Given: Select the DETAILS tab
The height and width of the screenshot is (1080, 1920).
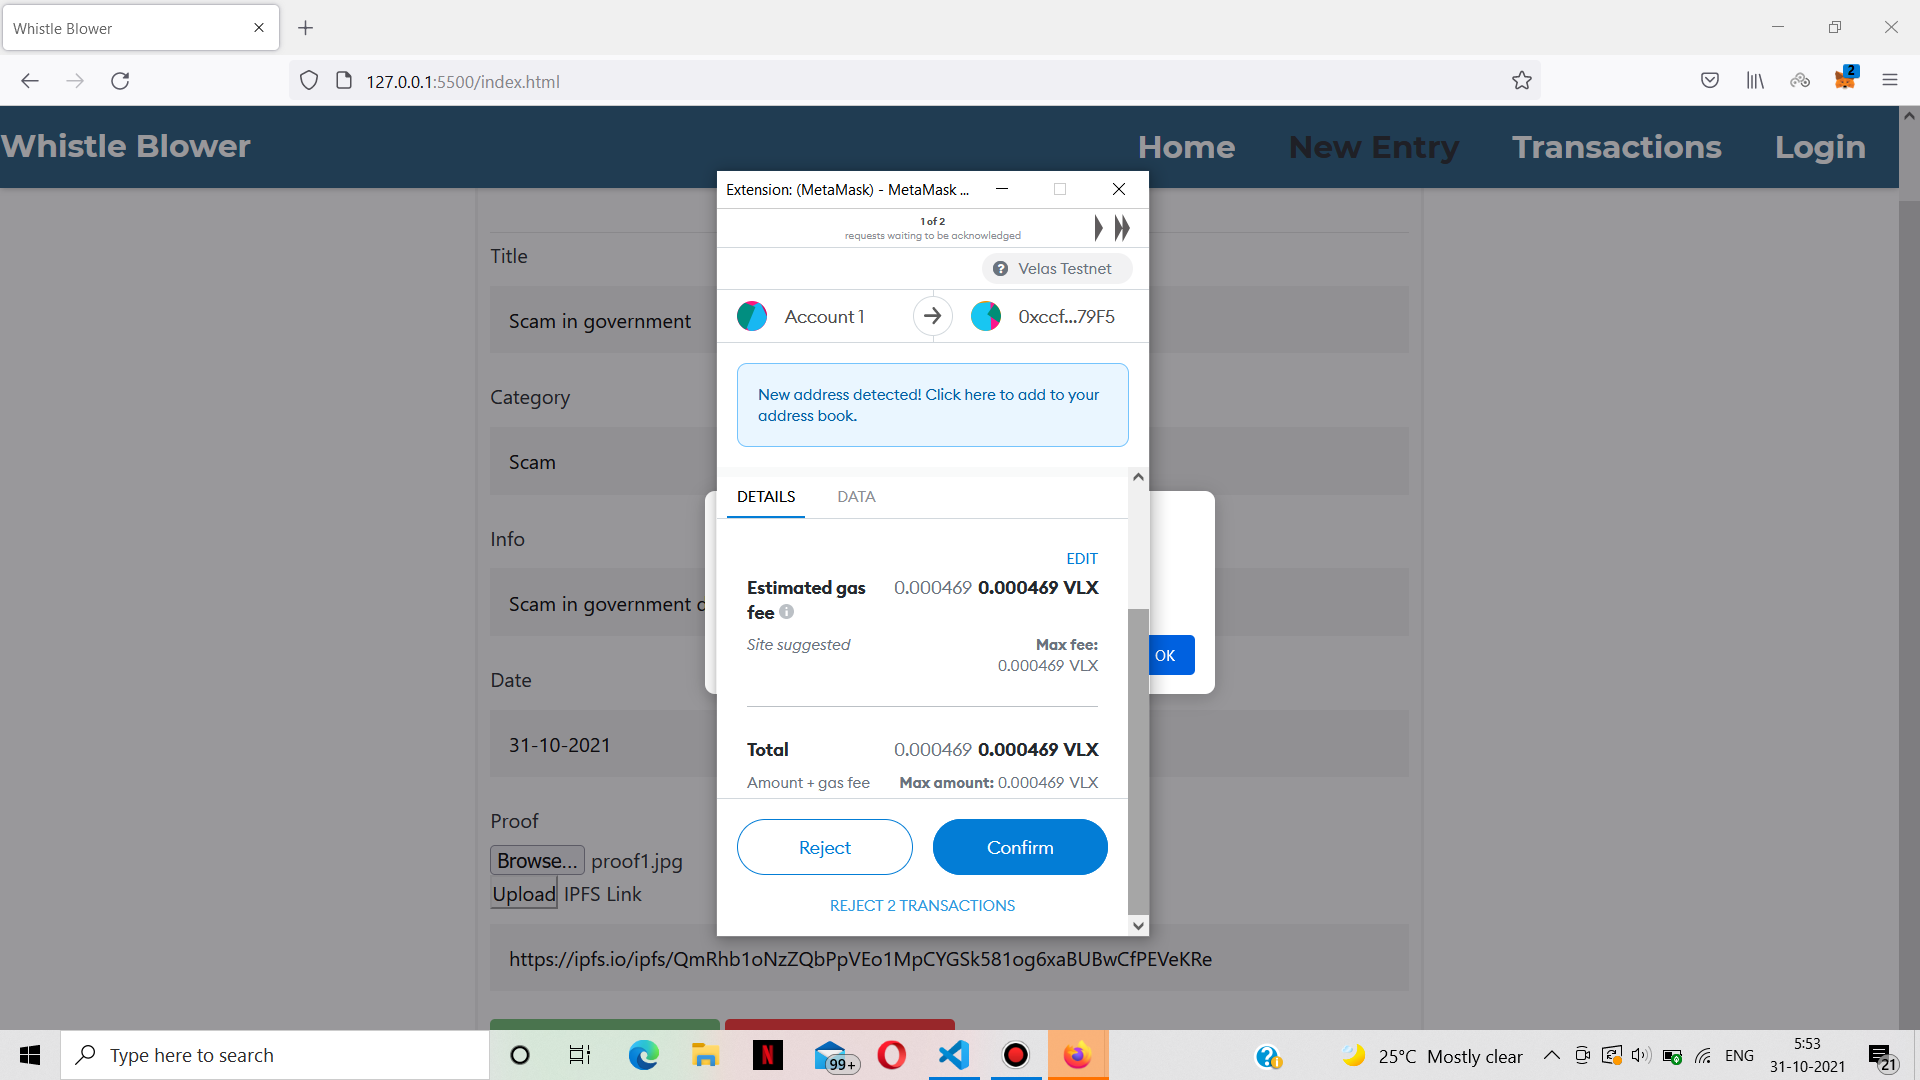Looking at the screenshot, I should click(766, 497).
